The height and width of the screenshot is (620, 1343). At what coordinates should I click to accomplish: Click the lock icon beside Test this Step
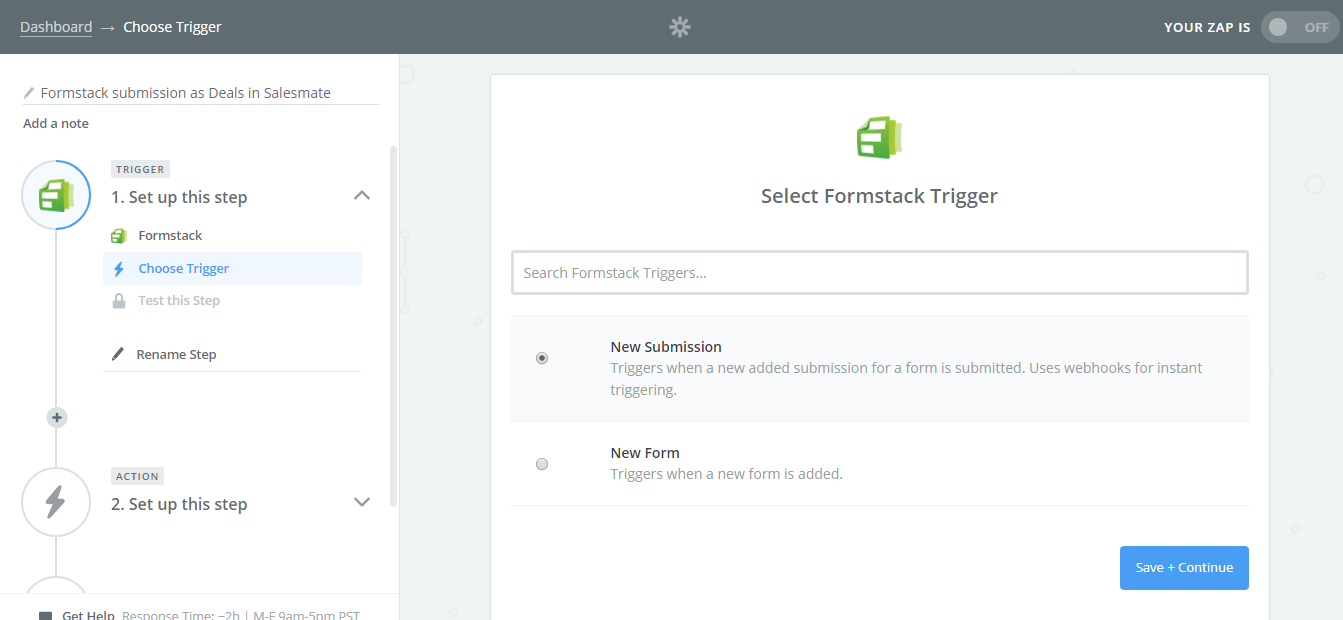(119, 301)
